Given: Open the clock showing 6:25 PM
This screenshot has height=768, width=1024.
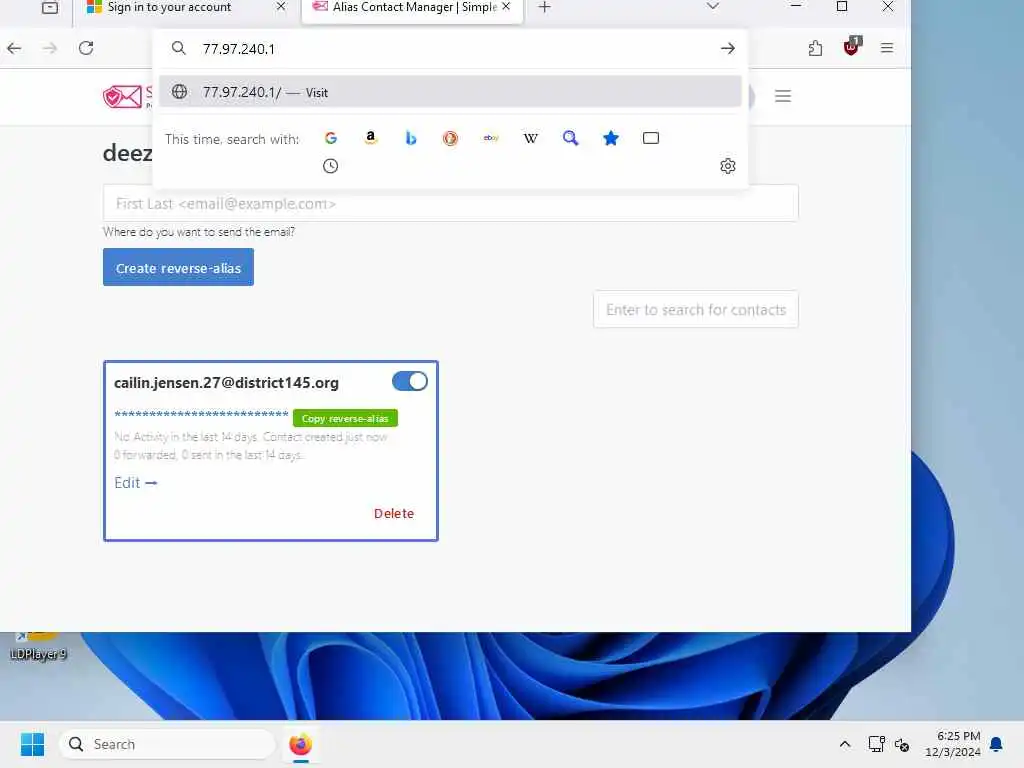Looking at the screenshot, I should [x=952, y=744].
